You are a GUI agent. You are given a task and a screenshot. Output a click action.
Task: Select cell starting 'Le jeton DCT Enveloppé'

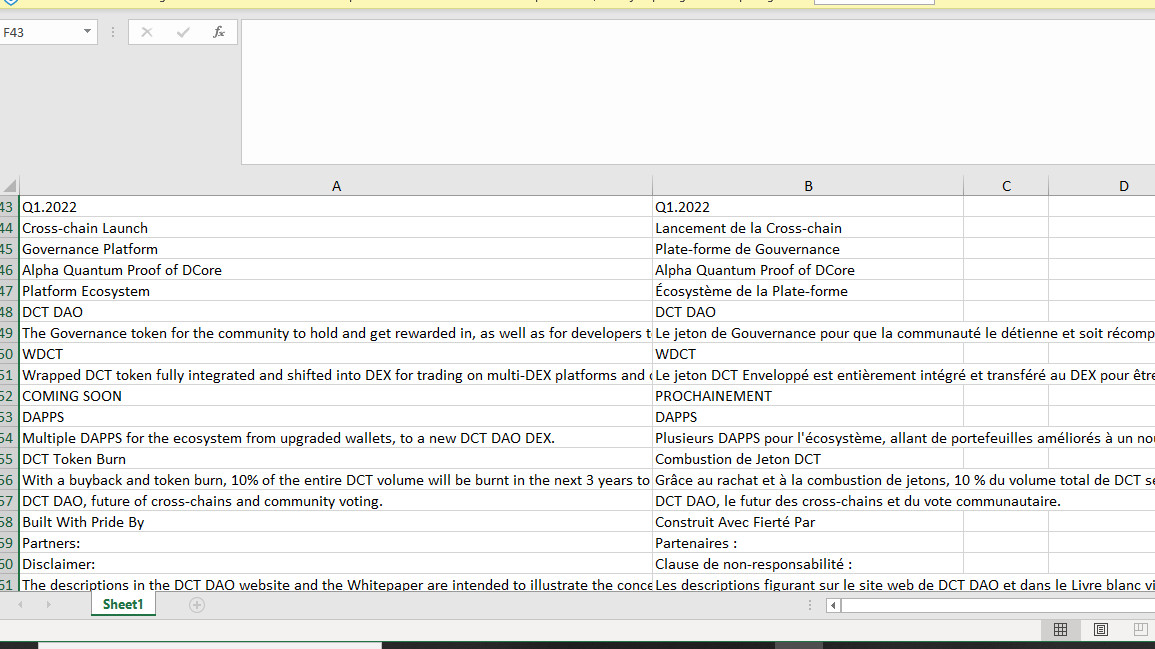(808, 375)
